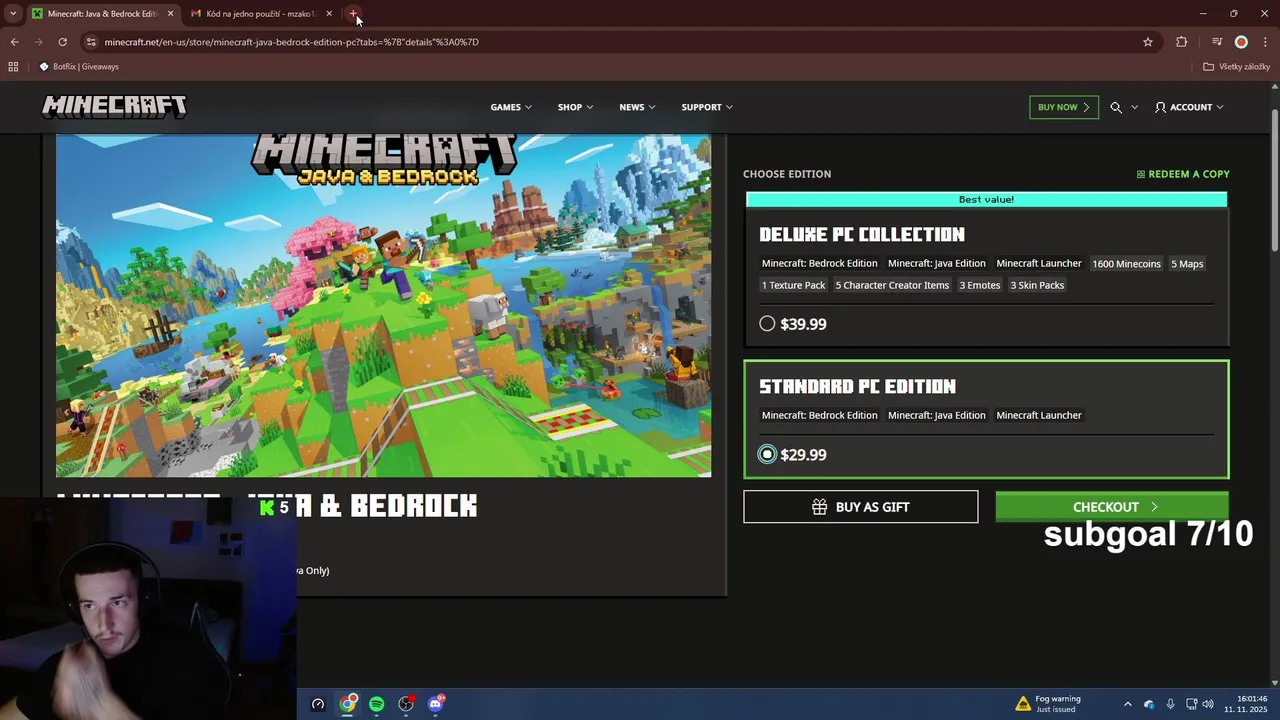Viewport: 1280px width, 720px height.
Task: Show hidden system tray icons chevron
Action: coord(1128,704)
